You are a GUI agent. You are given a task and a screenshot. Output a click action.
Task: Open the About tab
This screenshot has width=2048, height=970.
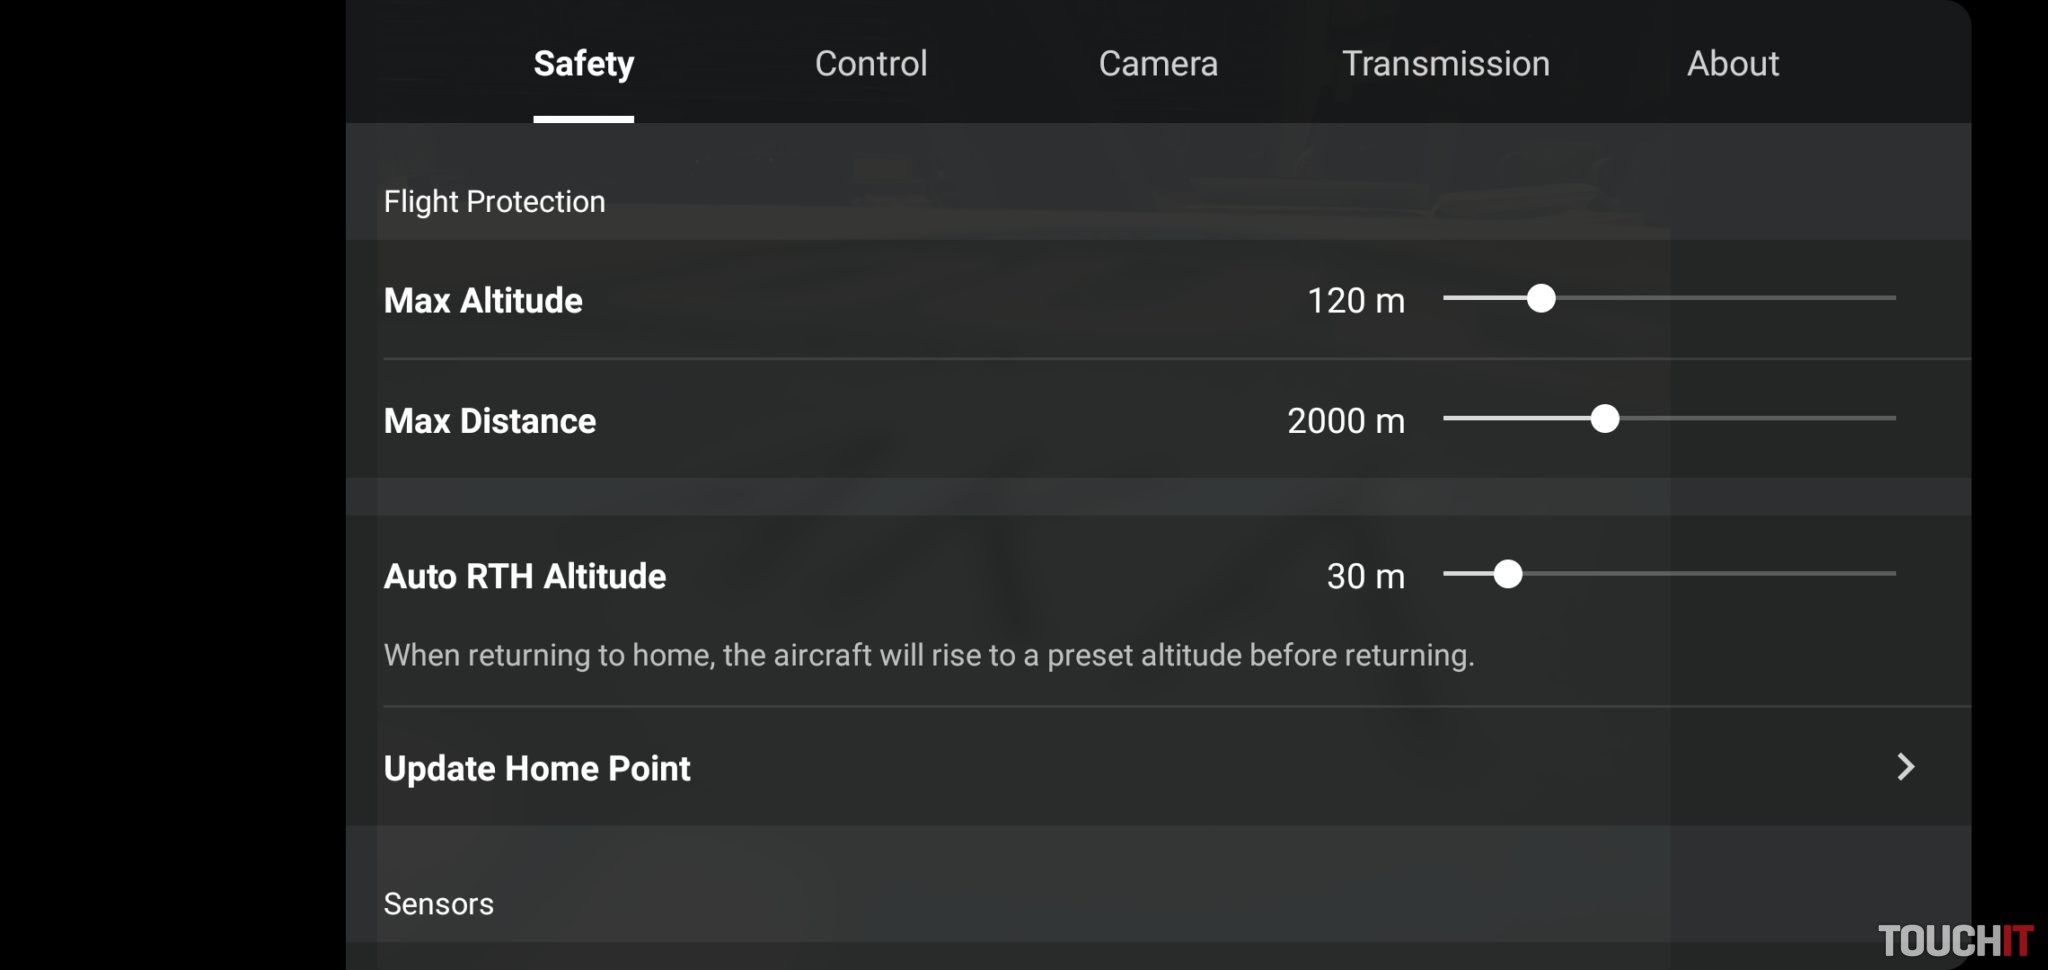tap(1732, 64)
